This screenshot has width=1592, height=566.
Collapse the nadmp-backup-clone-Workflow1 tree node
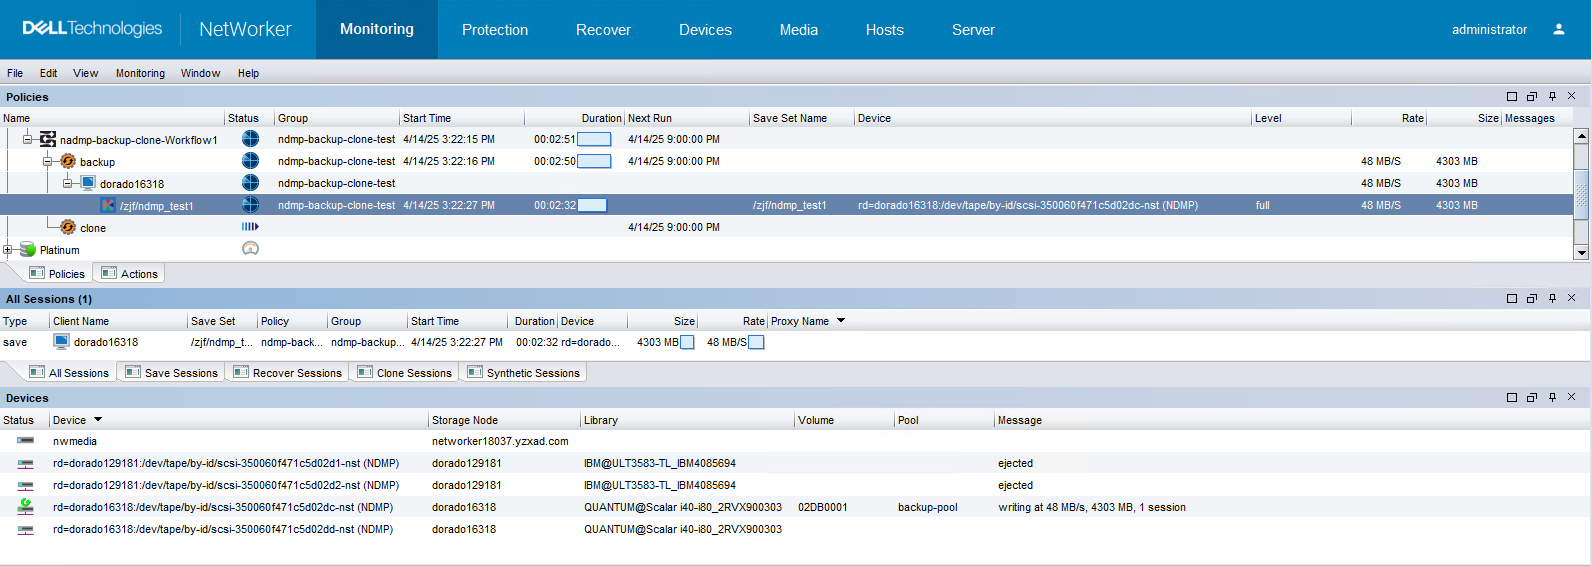click(28, 139)
